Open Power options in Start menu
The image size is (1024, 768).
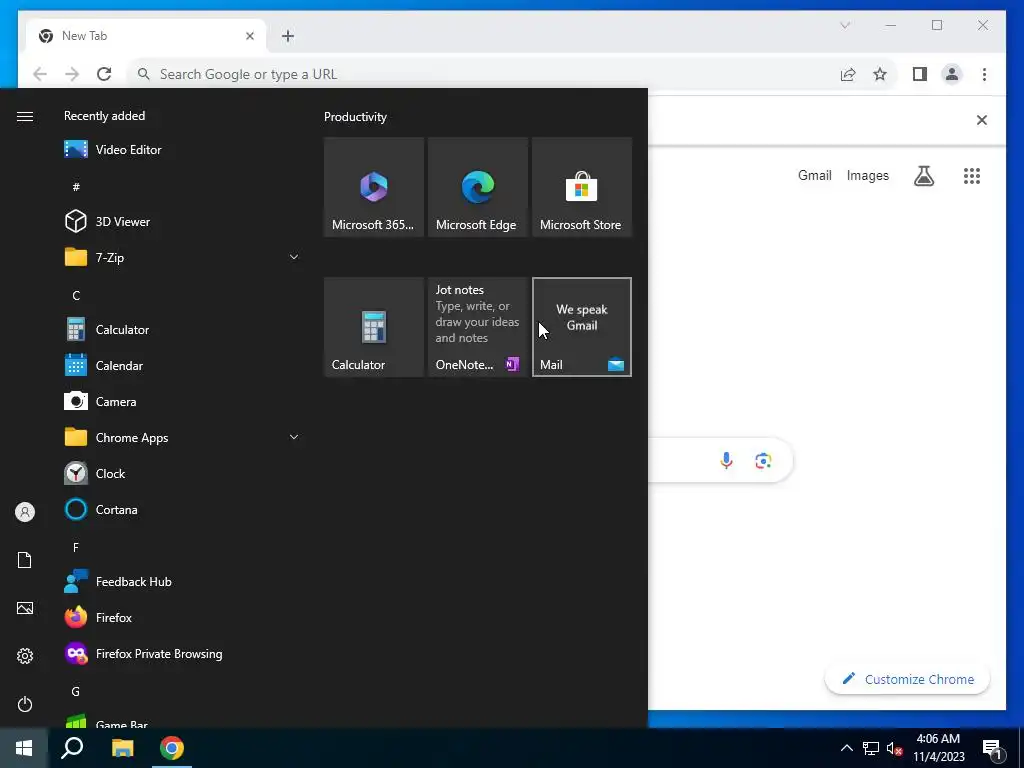click(x=25, y=704)
